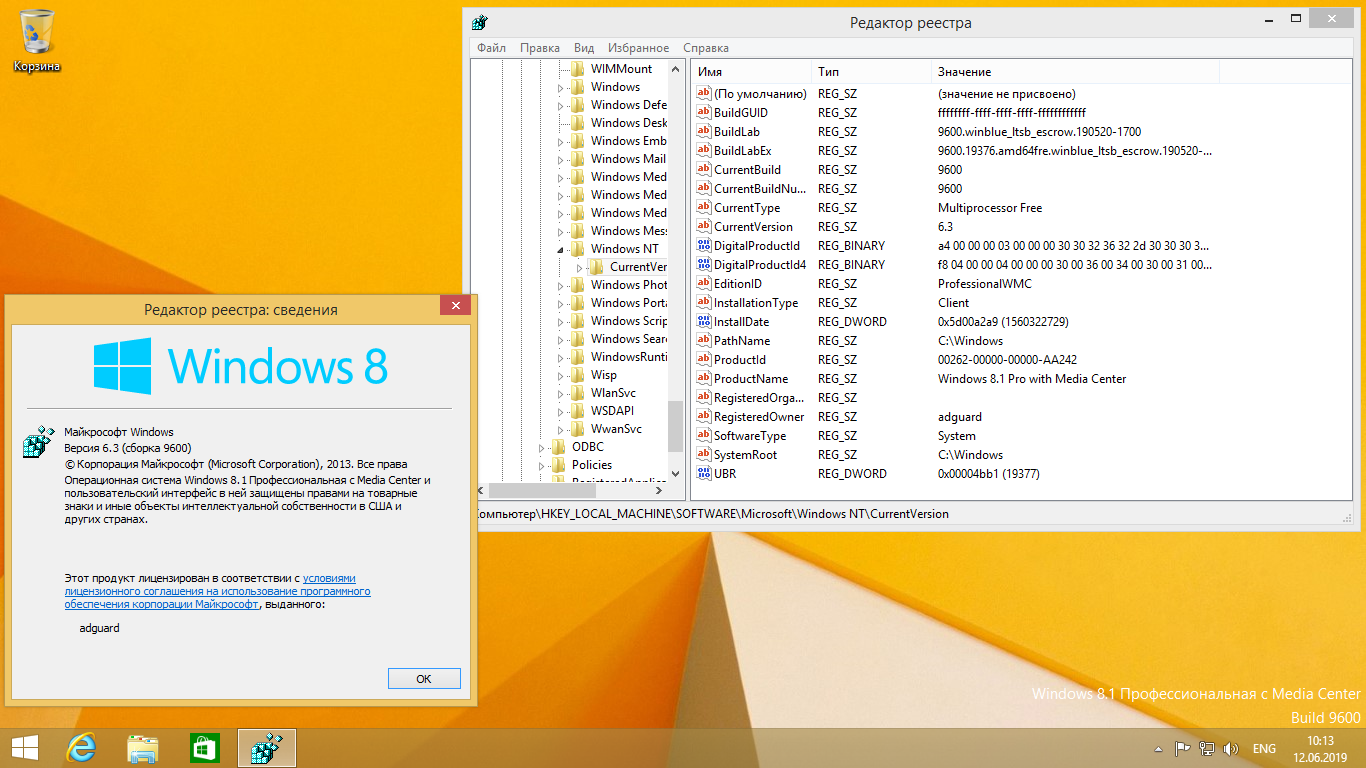The image size is (1366, 768).
Task: Select the ProductName value icon
Action: 704,379
